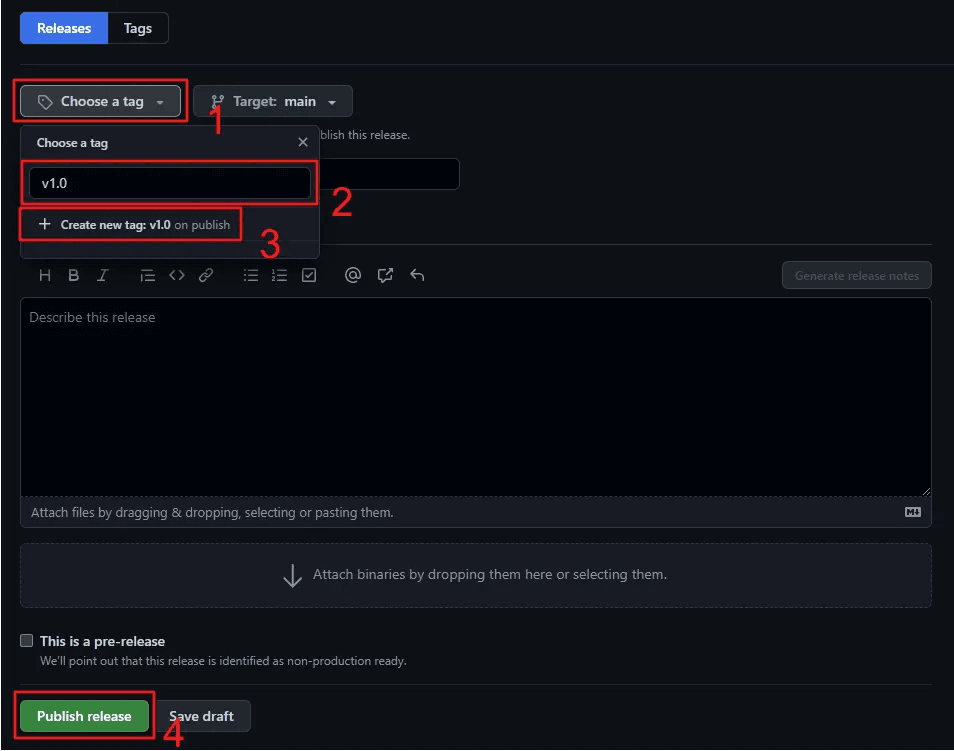Click the cross-reference issue icon
954x751 pixels.
click(385, 276)
